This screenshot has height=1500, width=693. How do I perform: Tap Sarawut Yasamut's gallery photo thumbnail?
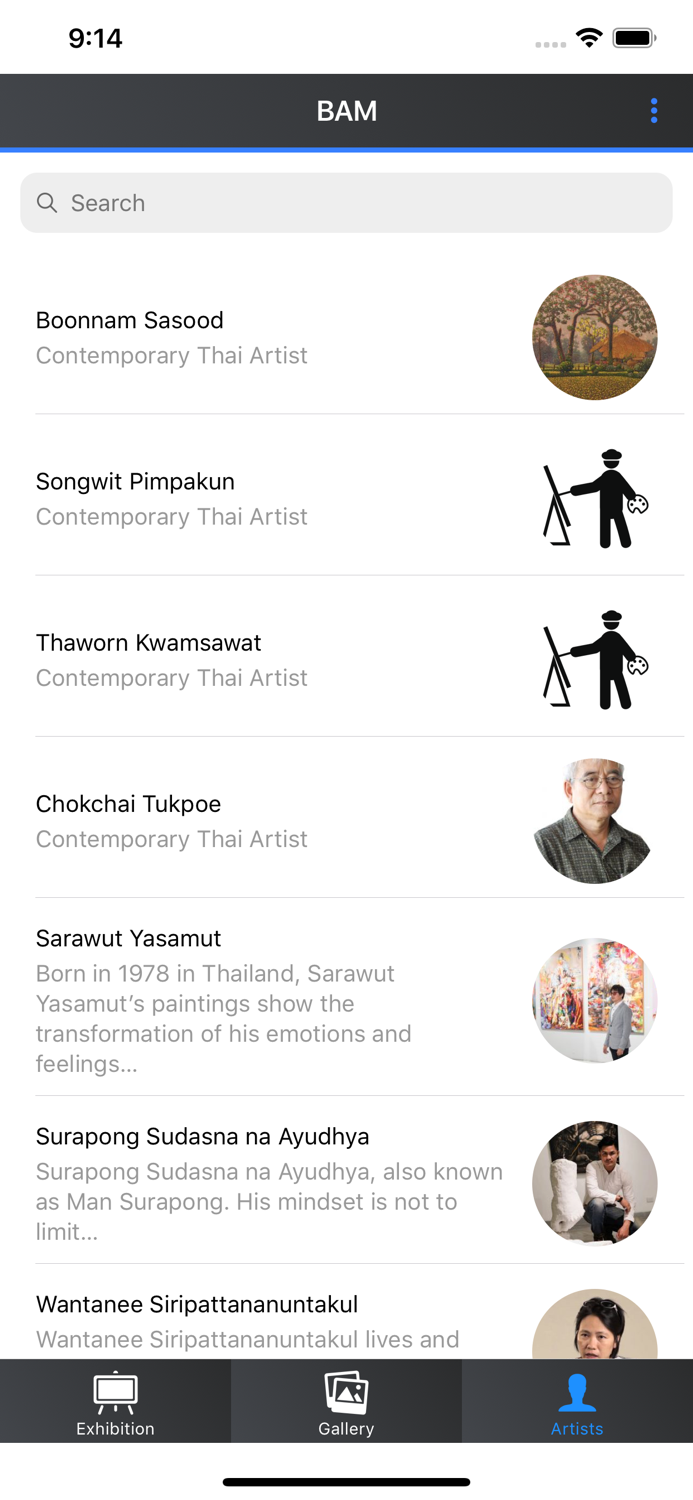click(x=595, y=1000)
